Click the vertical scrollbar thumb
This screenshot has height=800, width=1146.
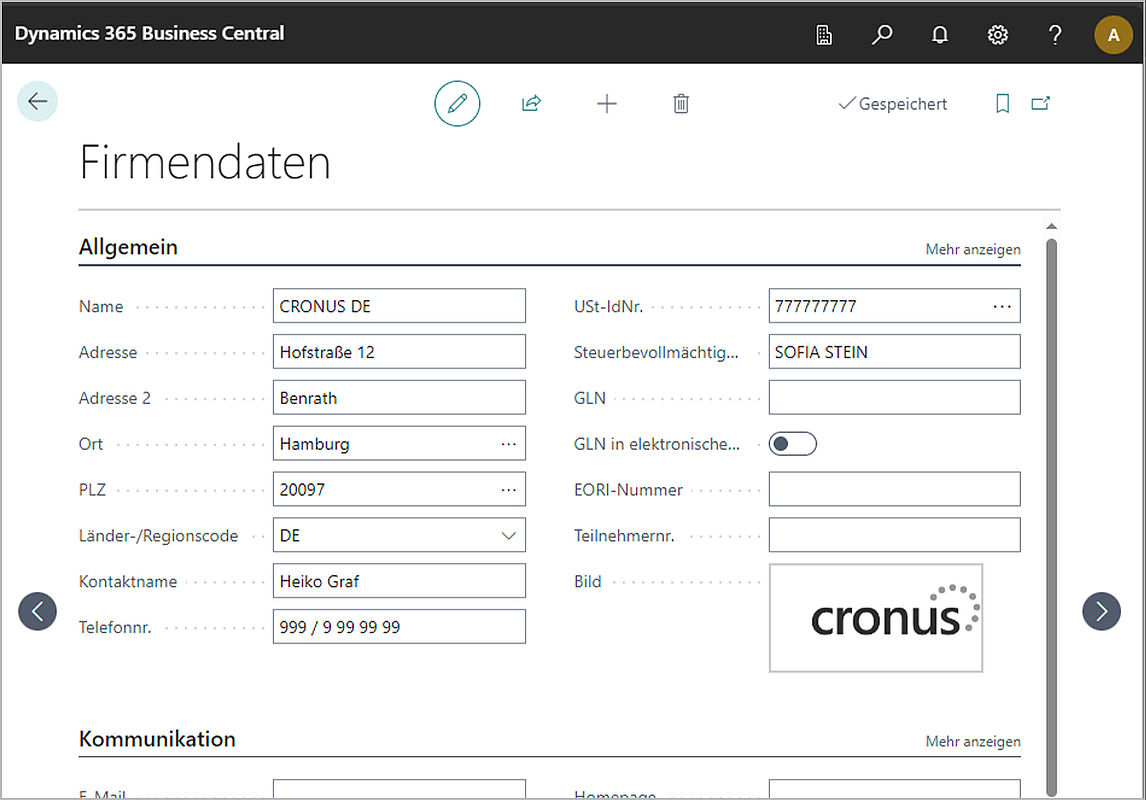(x=1051, y=517)
